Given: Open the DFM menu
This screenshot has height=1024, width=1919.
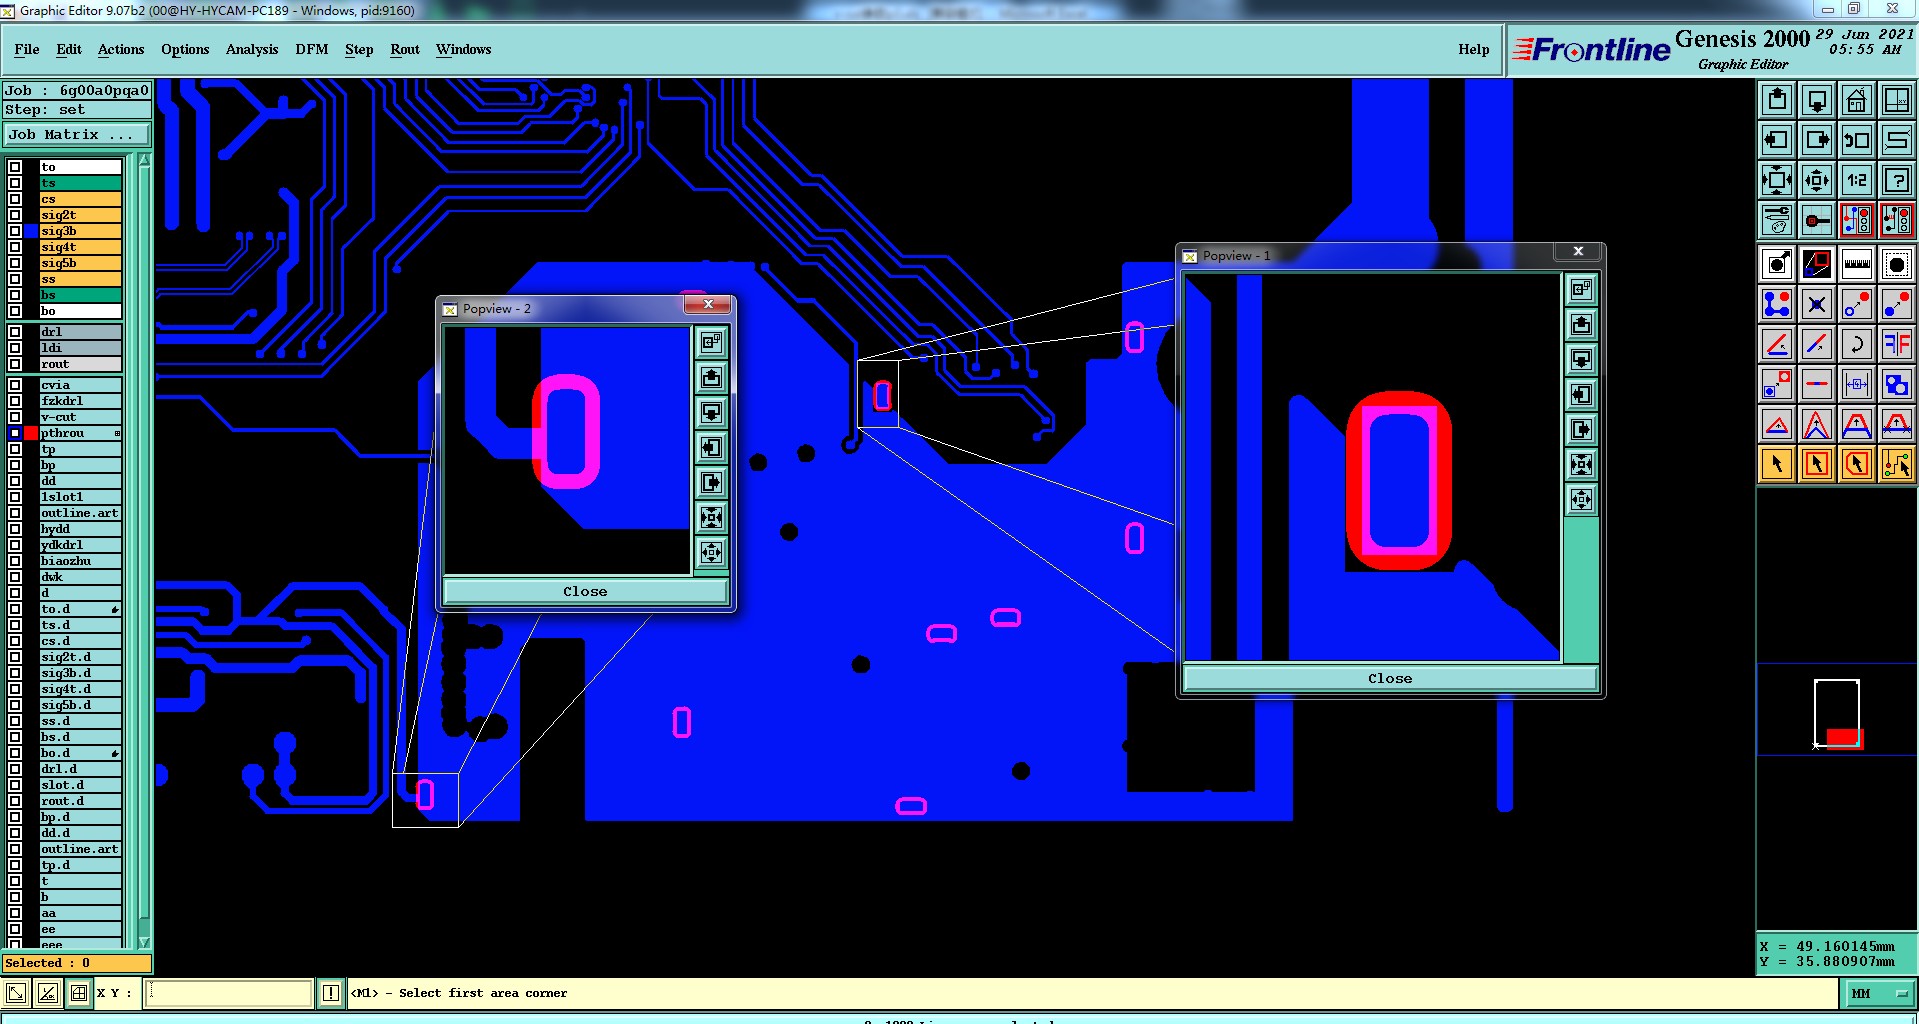Looking at the screenshot, I should coord(312,49).
